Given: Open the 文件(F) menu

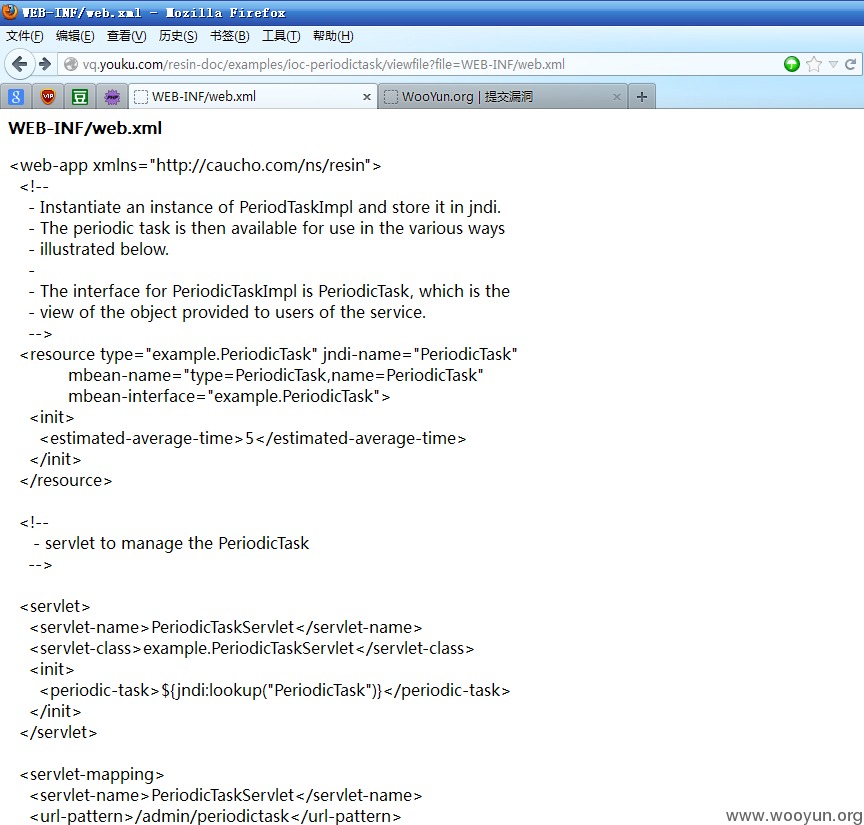Looking at the screenshot, I should tap(25, 36).
